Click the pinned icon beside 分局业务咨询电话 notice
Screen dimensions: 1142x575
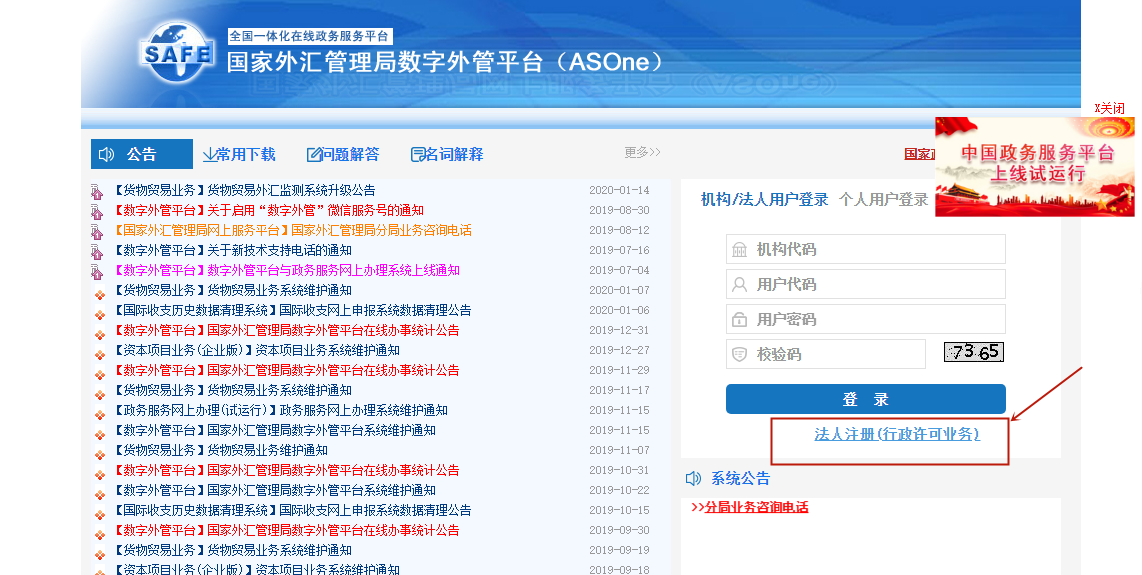tap(97, 232)
